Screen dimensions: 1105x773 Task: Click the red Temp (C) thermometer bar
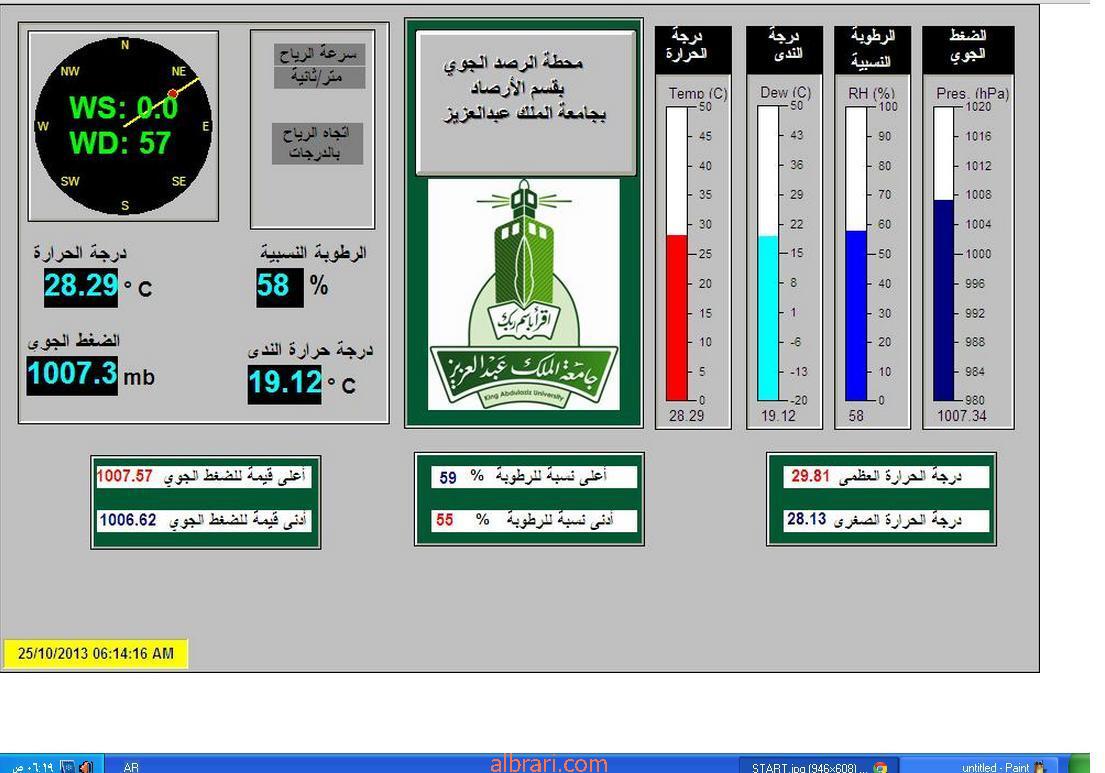677,318
